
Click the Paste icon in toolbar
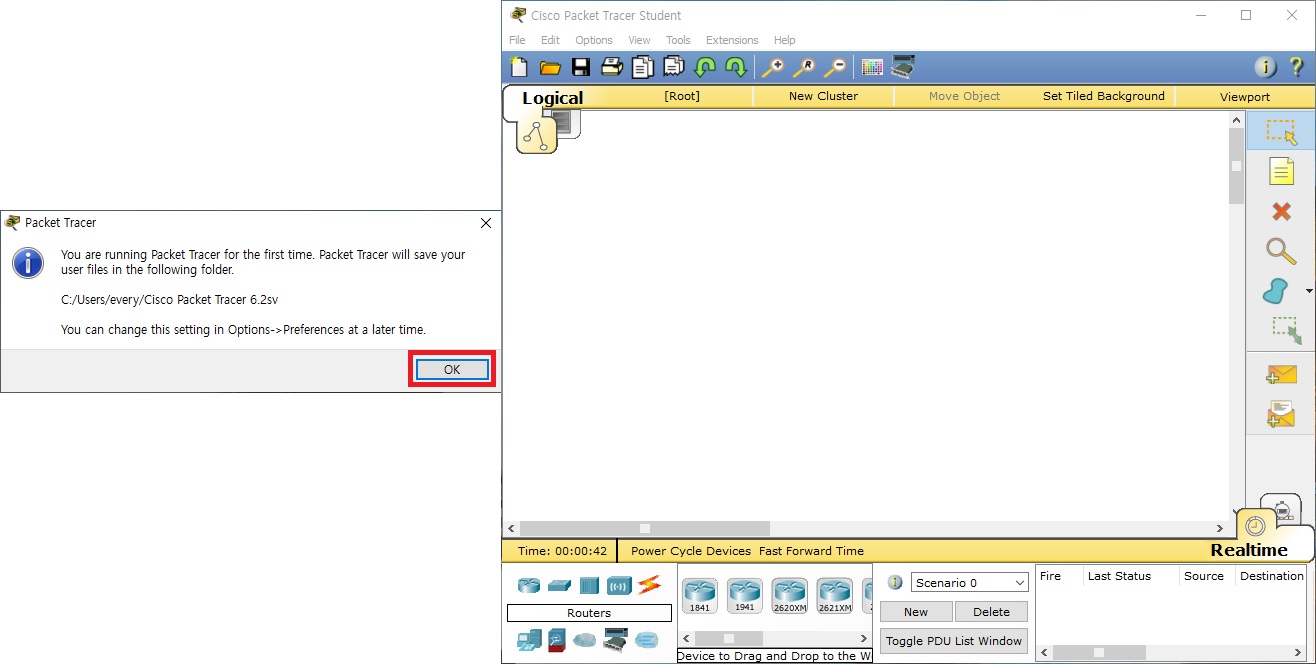pyautogui.click(x=674, y=67)
